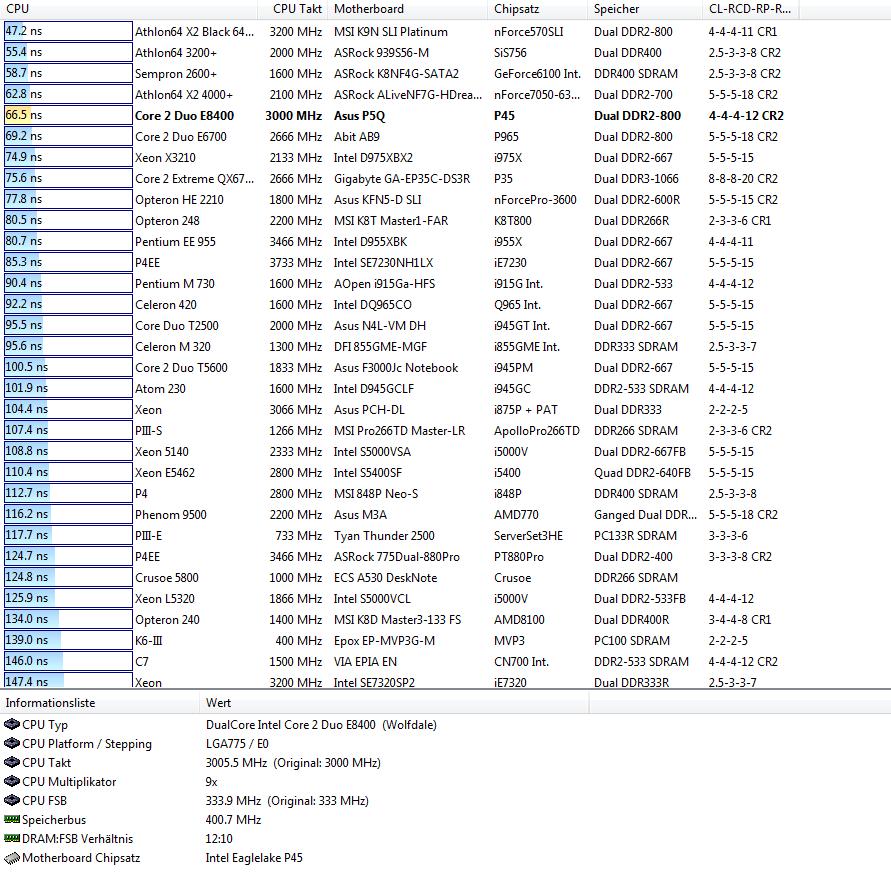Click CPU Typ chip icon

(x=12, y=725)
